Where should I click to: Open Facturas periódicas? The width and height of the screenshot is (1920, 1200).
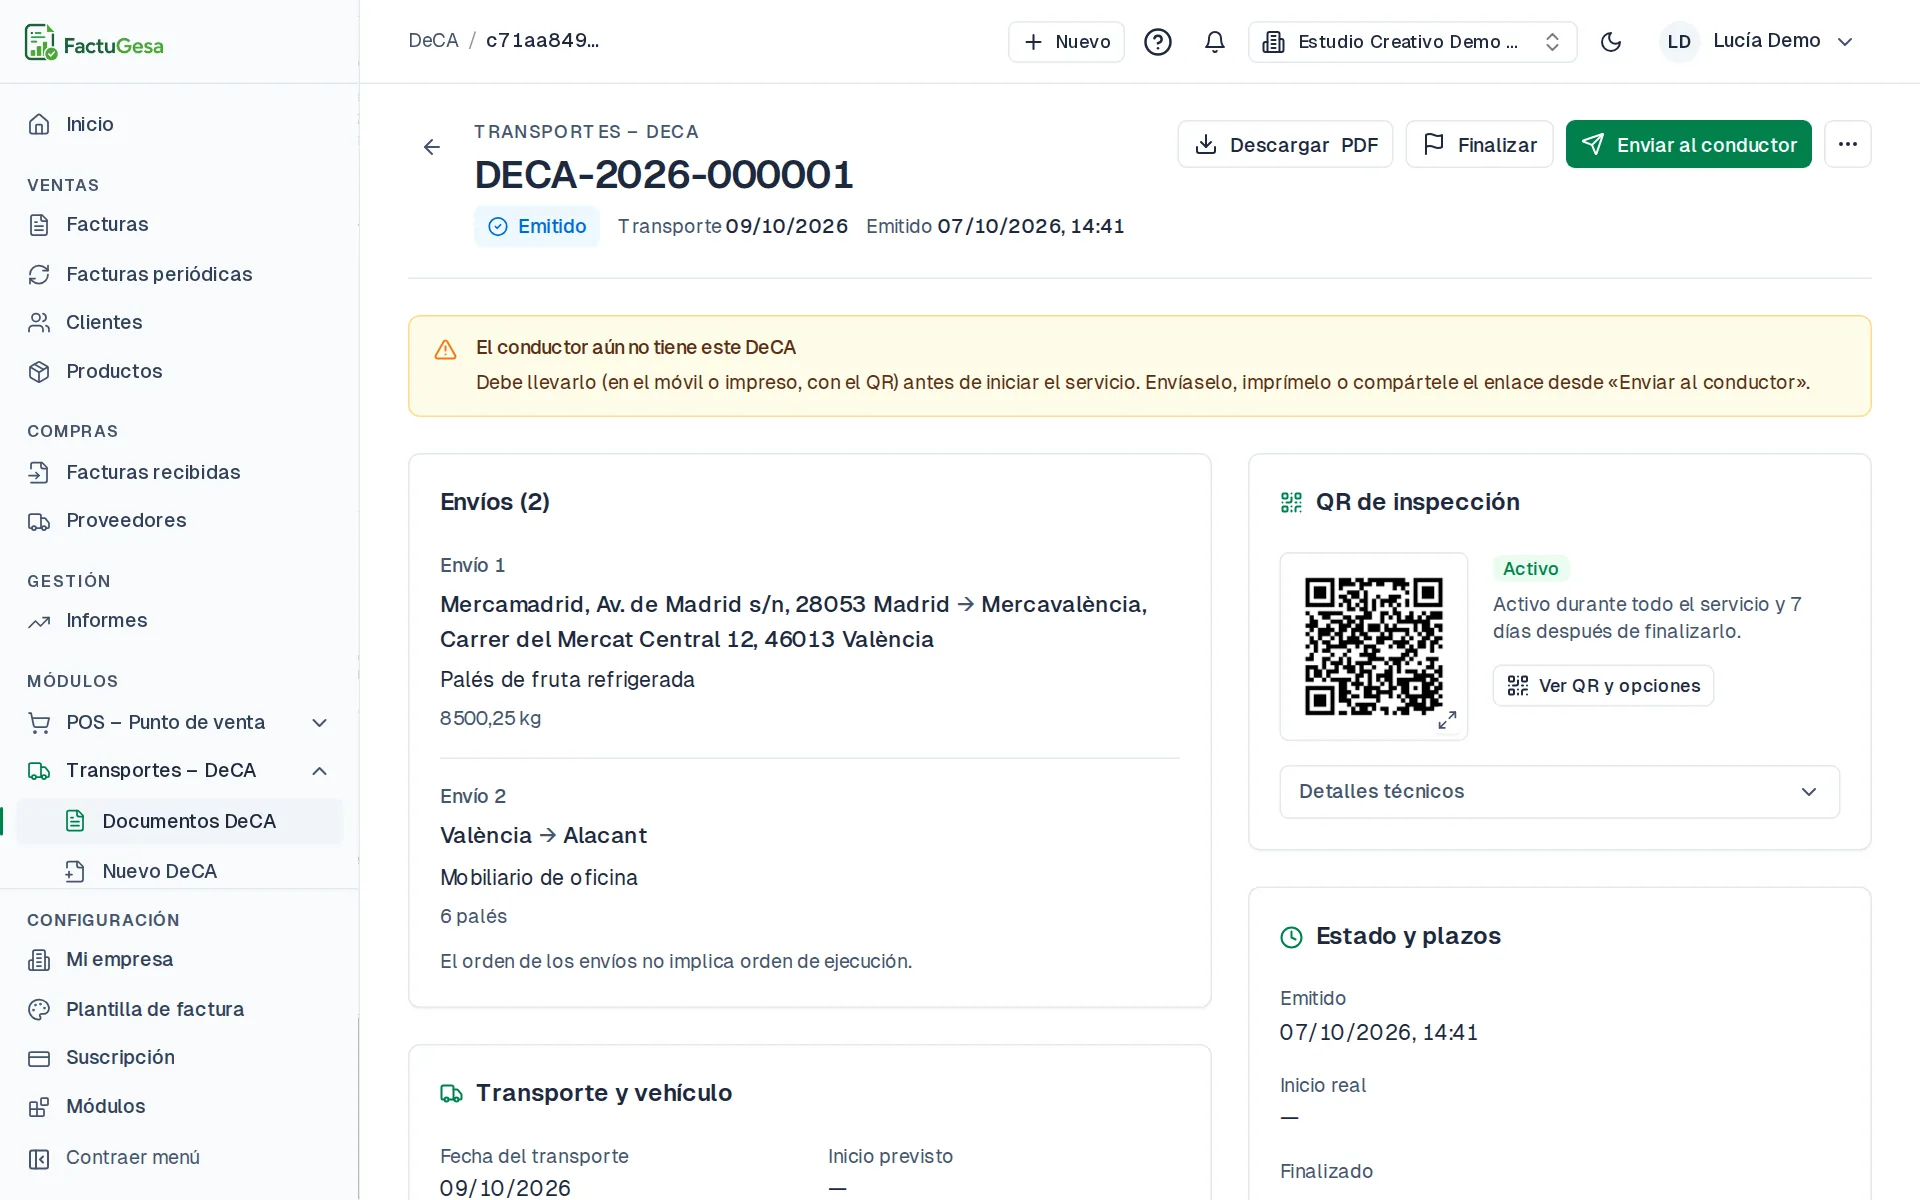tap(179, 274)
